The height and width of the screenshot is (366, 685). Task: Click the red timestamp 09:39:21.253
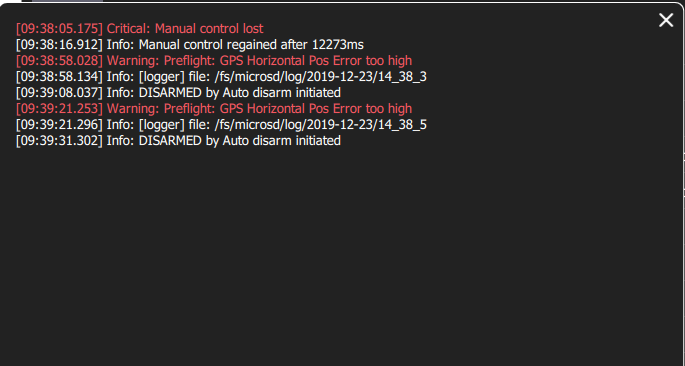click(x=59, y=109)
